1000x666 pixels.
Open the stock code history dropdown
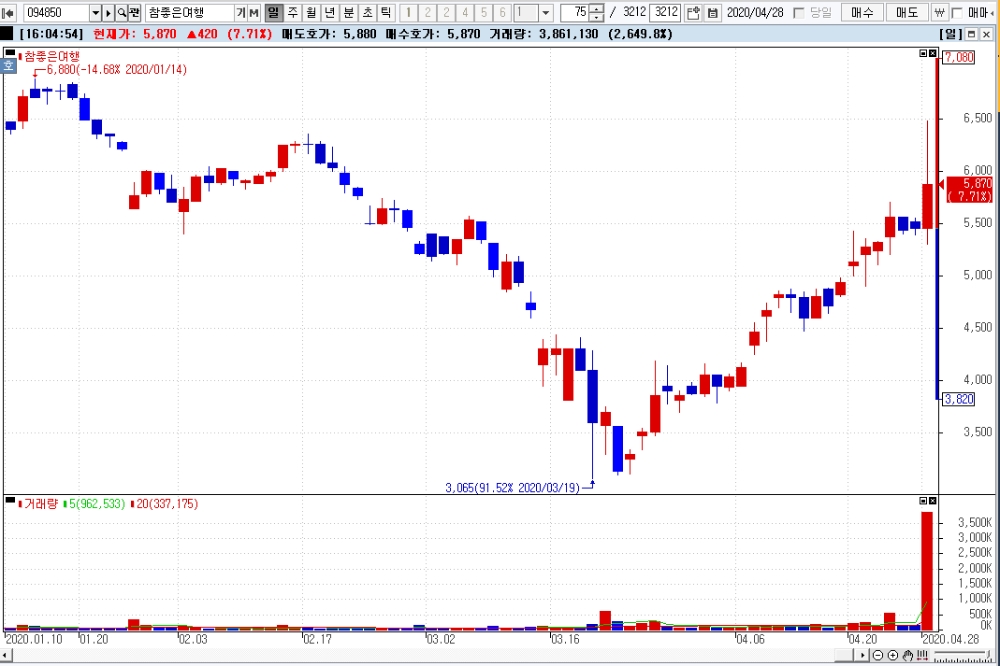coord(95,12)
